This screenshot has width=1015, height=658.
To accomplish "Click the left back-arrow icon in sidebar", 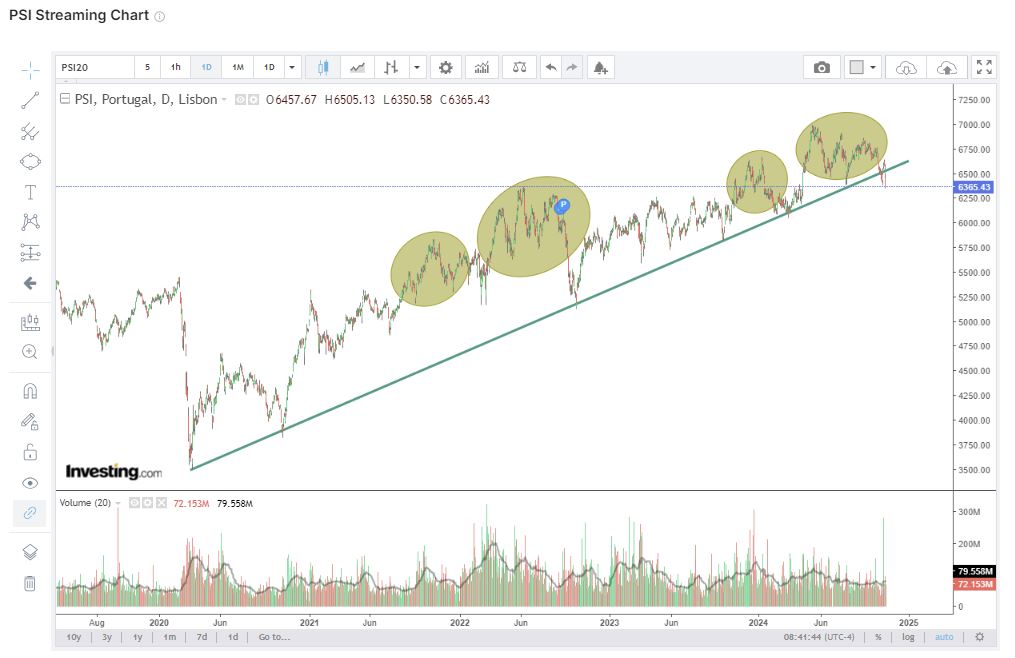I will click(30, 283).
